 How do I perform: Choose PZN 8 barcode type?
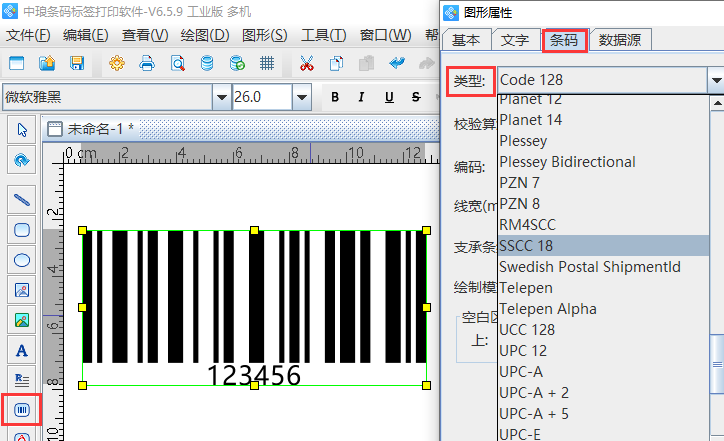point(603,204)
